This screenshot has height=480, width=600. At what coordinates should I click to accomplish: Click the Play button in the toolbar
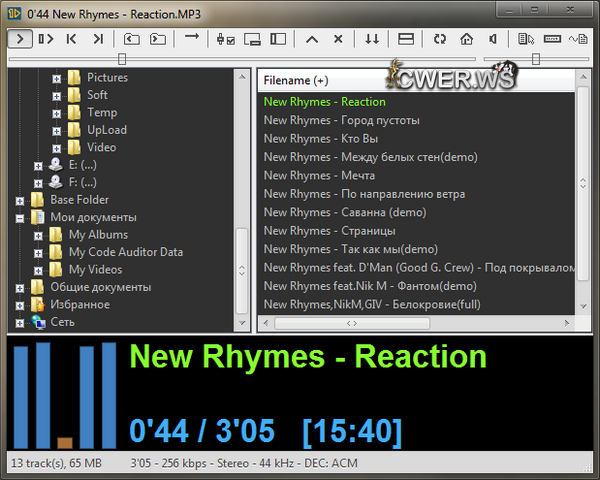click(x=20, y=39)
